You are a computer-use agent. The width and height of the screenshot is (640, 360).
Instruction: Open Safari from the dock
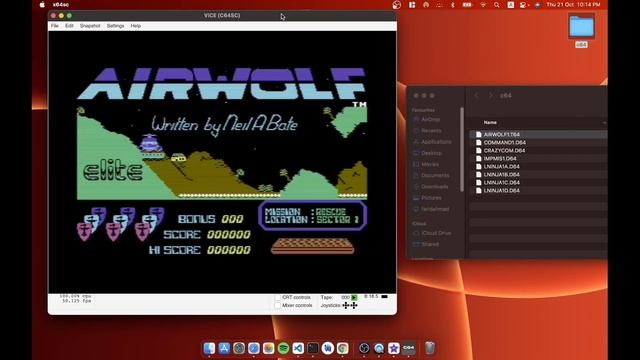tap(253, 348)
